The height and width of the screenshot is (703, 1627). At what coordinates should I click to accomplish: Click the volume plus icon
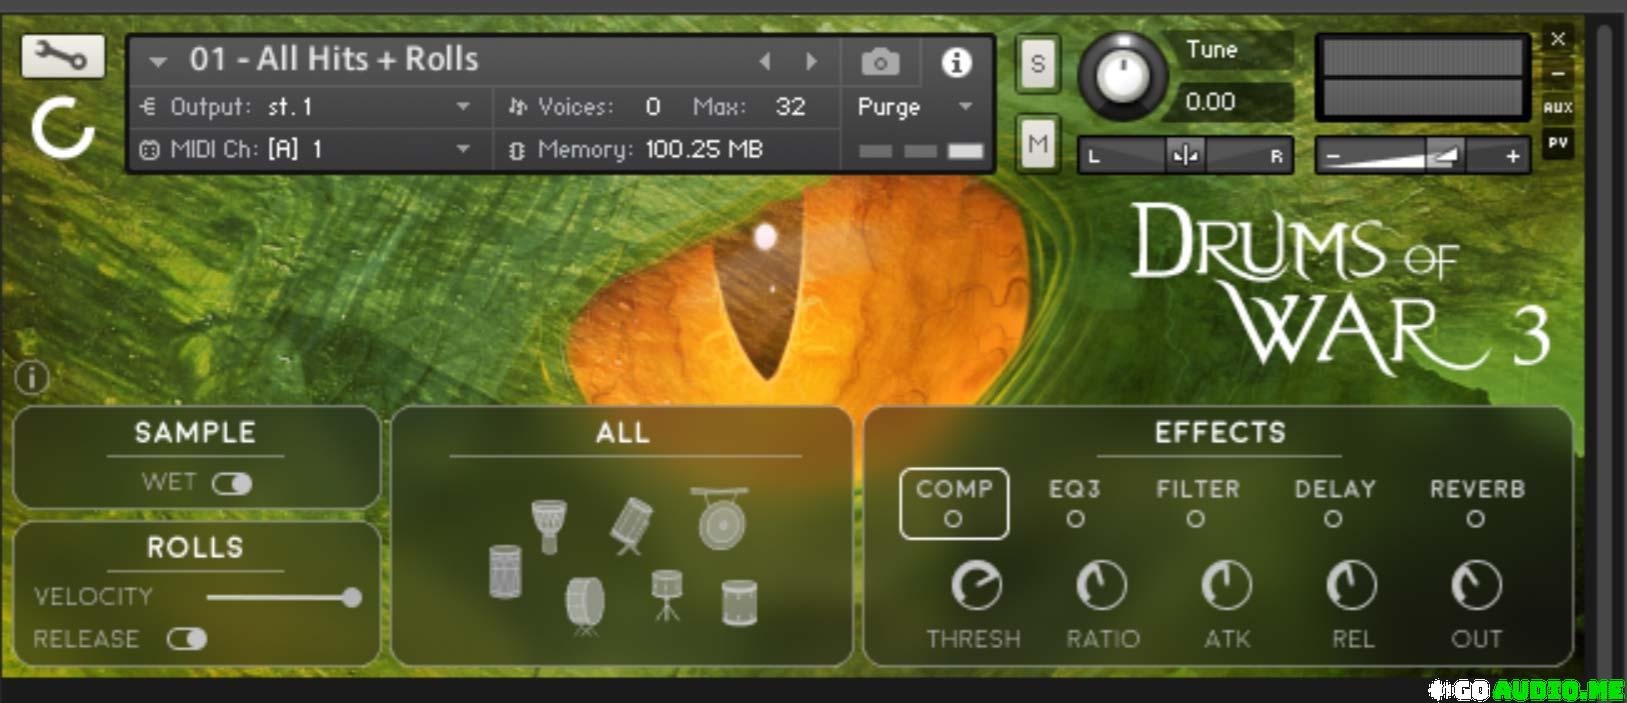[x=1512, y=156]
